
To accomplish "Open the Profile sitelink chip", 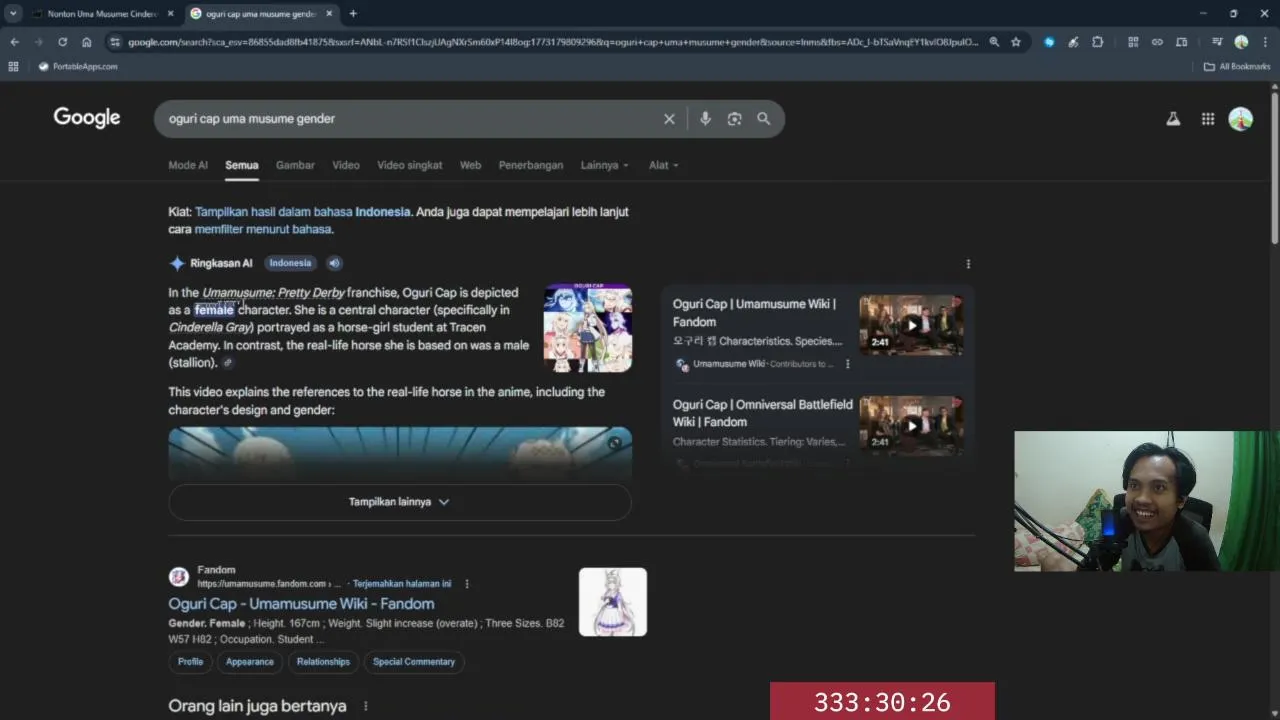I will coord(190,662).
